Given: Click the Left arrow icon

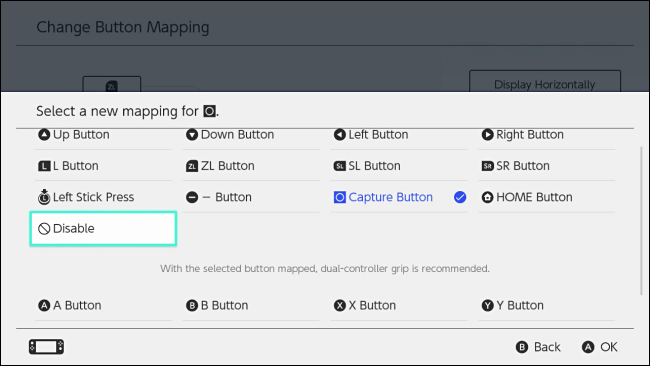Looking at the screenshot, I should [x=340, y=135].
